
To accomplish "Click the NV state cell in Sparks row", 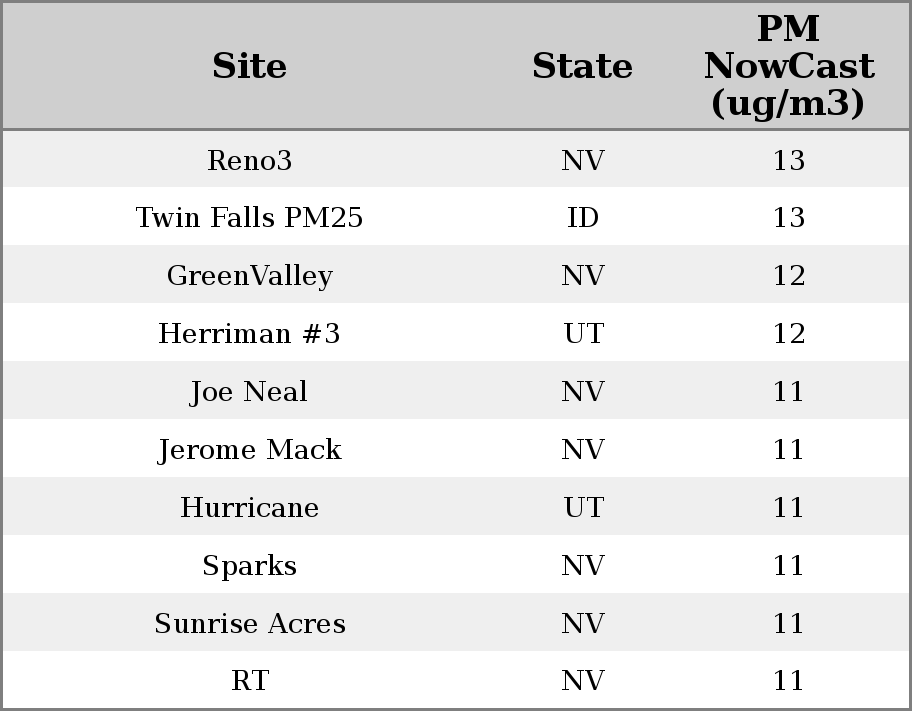I will pyautogui.click(x=582, y=566).
